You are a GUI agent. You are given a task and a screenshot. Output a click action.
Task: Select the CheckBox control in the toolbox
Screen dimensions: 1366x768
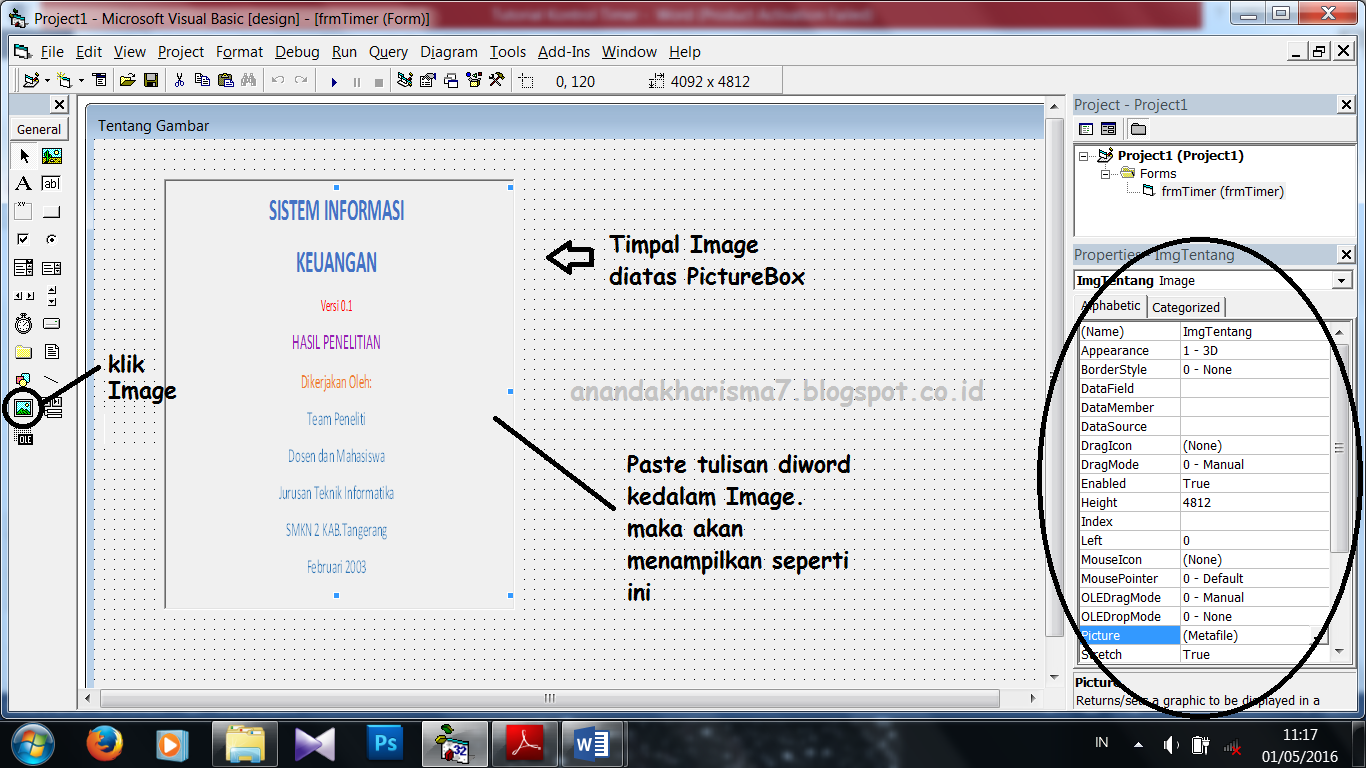(22, 239)
